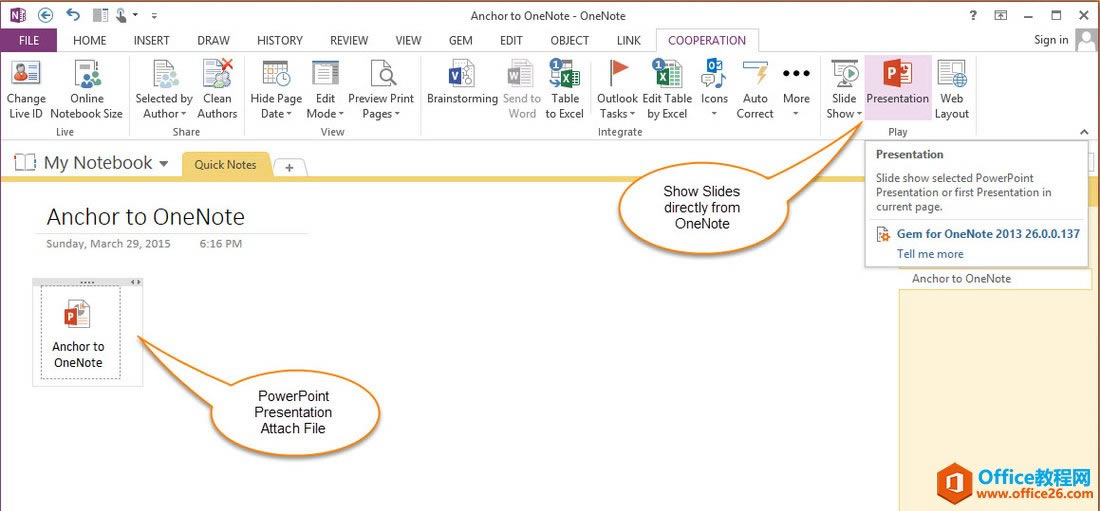This screenshot has height=511, width=1100.
Task: Expand the My Notebook dropdown arrow
Action: point(163,164)
